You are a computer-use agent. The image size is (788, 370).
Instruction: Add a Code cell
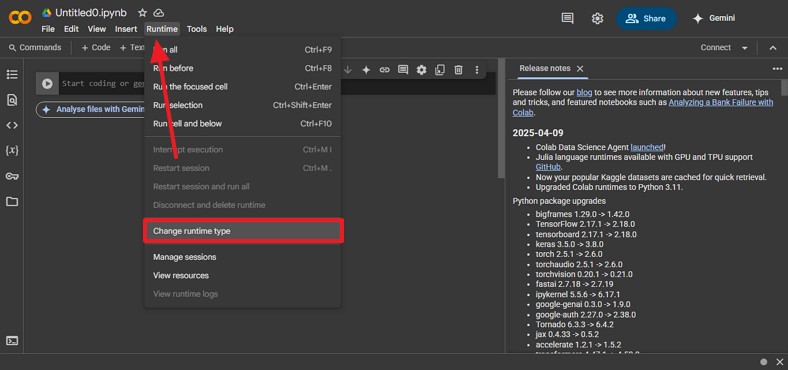pyautogui.click(x=95, y=47)
